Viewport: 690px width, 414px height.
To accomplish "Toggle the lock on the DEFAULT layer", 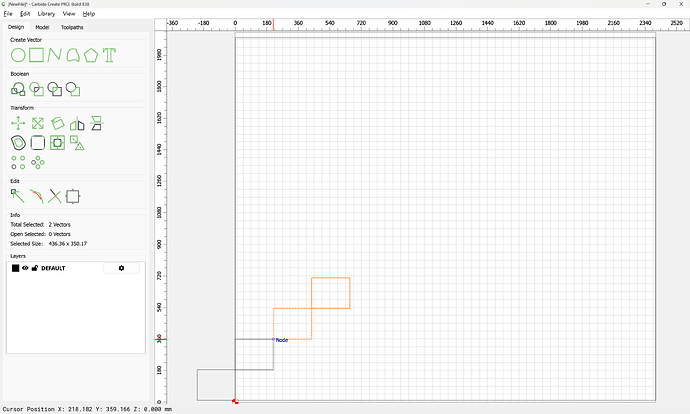I will [35, 268].
